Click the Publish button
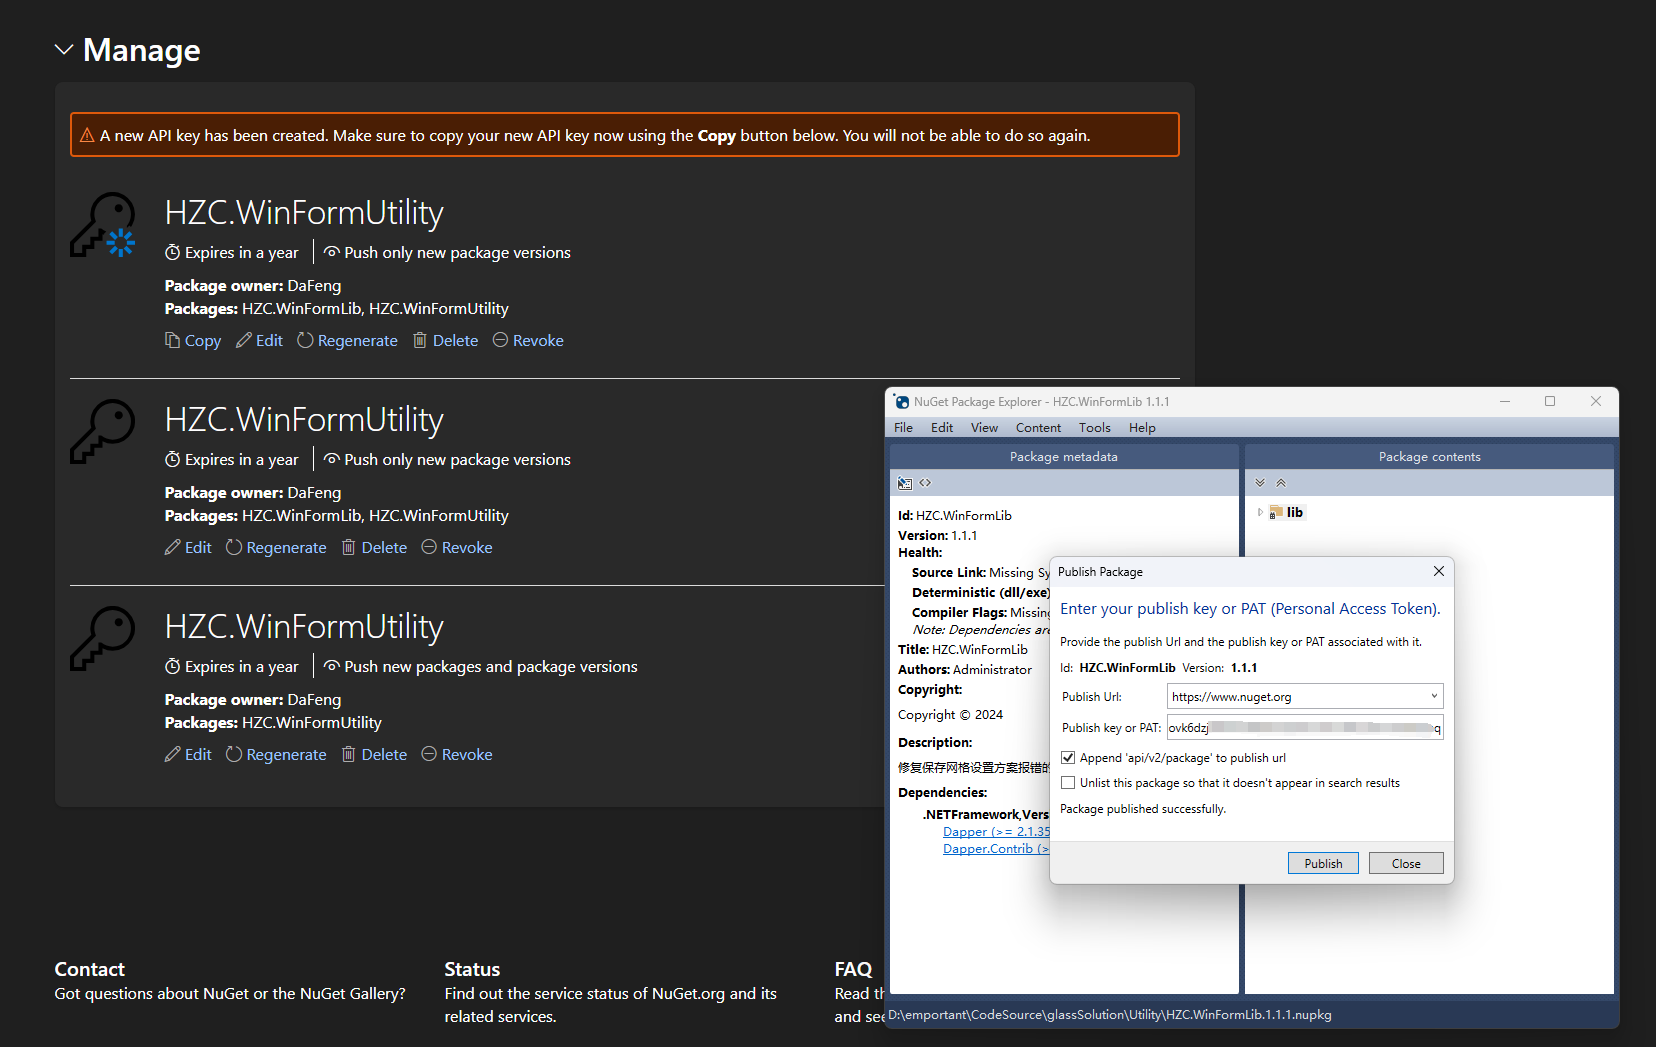The image size is (1656, 1047). tap(1323, 863)
